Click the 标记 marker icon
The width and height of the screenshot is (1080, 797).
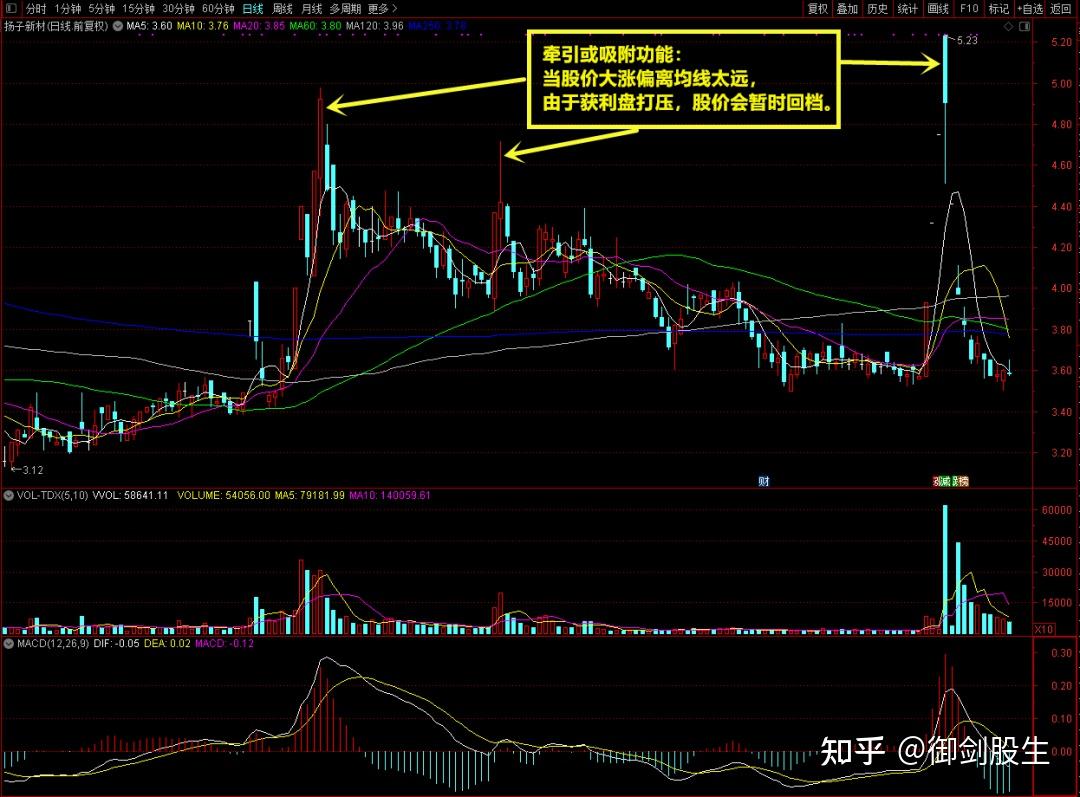[999, 8]
